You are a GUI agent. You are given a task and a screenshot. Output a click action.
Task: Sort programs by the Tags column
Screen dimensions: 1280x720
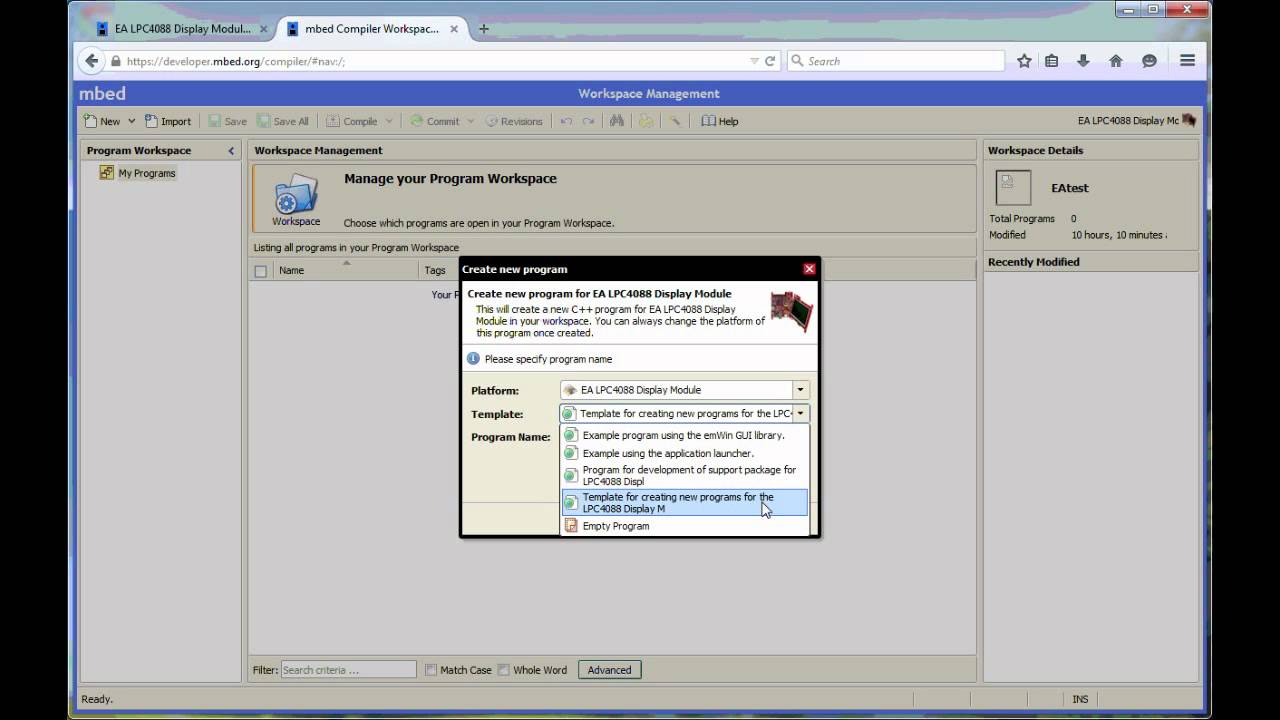pos(434,270)
